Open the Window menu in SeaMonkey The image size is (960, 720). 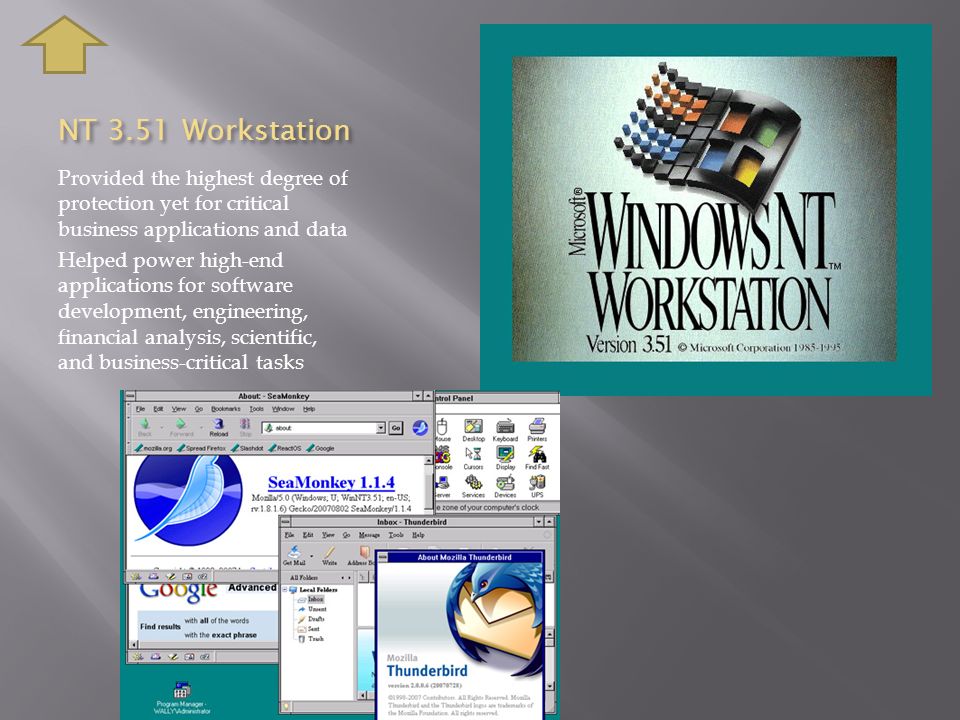tap(283, 409)
